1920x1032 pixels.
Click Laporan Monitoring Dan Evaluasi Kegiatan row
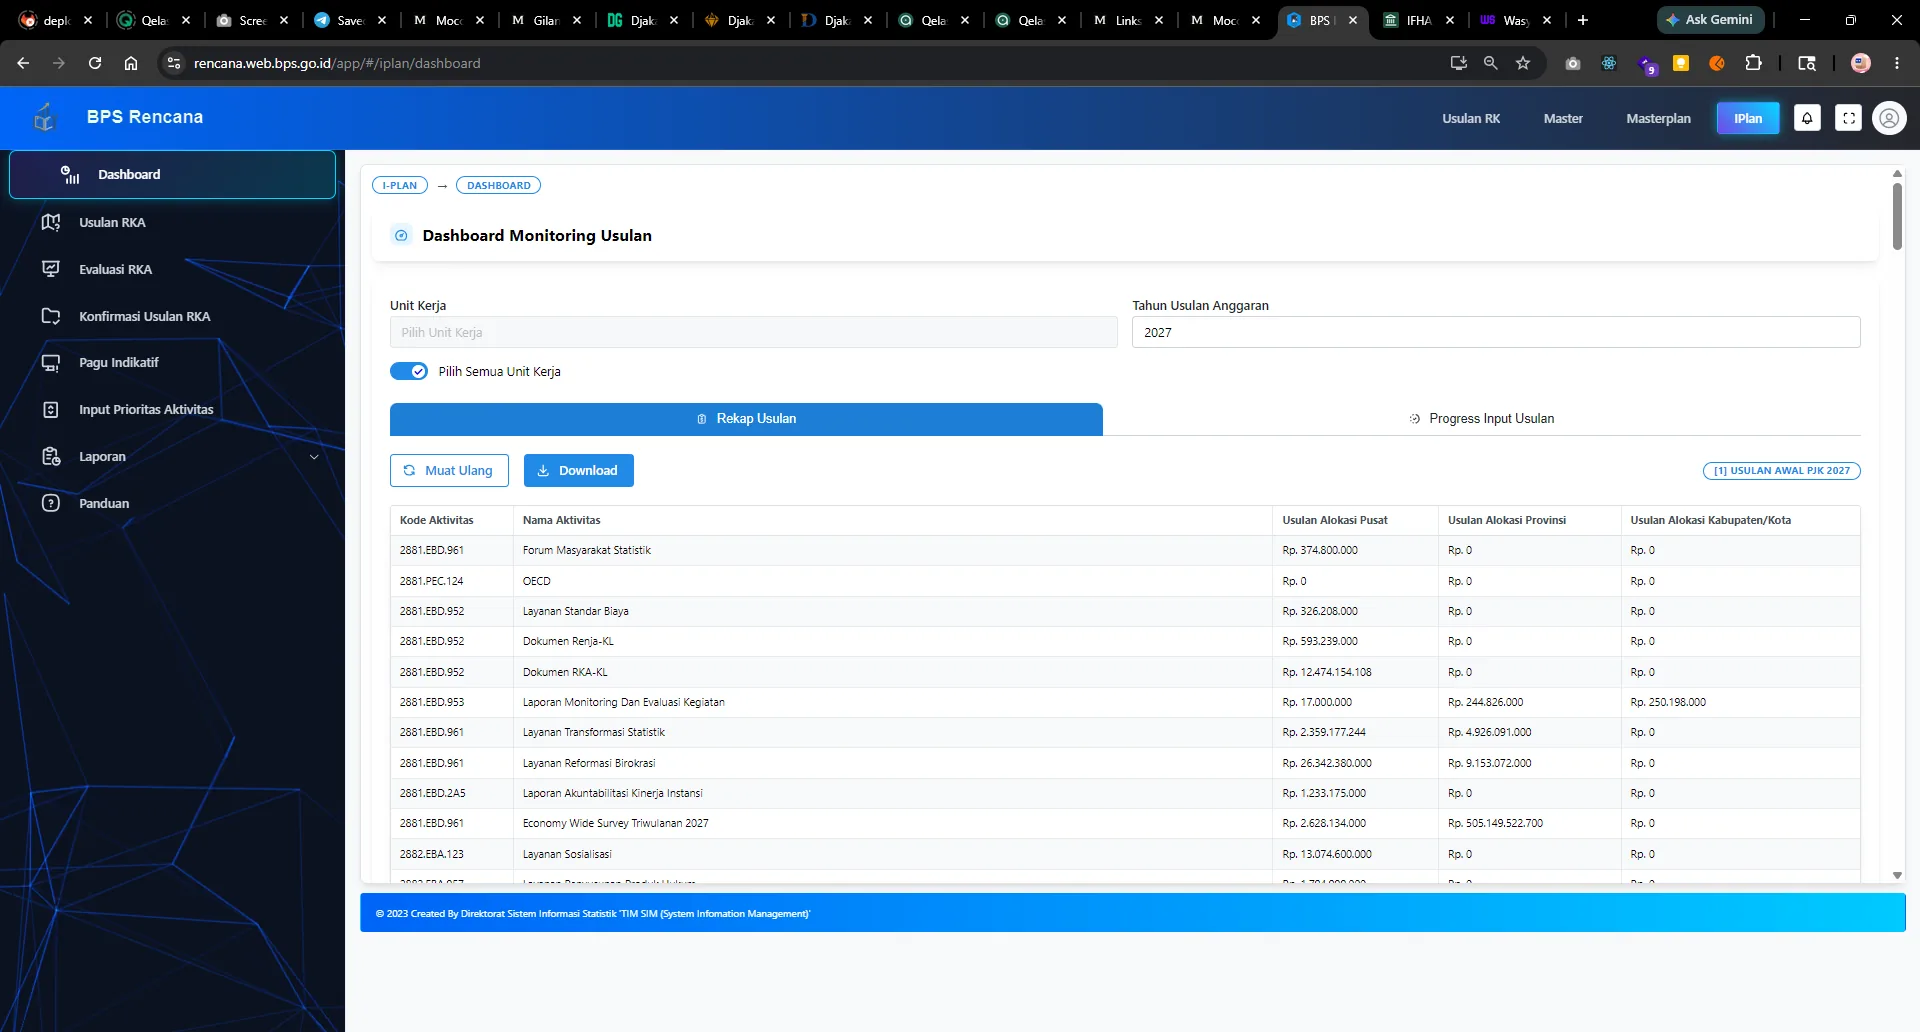(x=1125, y=702)
